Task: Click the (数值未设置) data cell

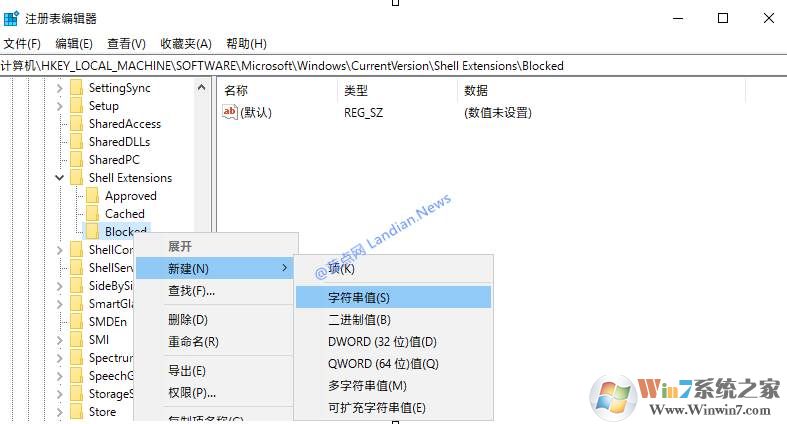Action: [497, 112]
